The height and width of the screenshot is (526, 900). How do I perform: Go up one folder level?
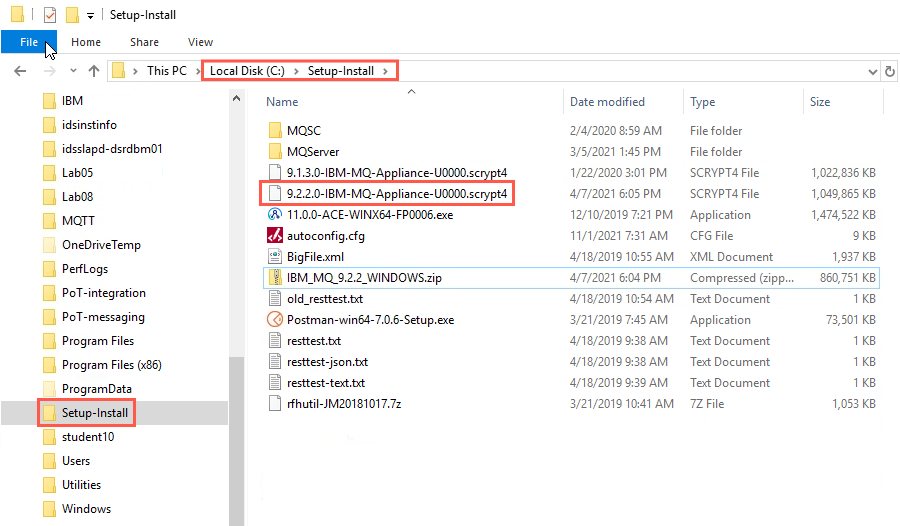tap(94, 71)
